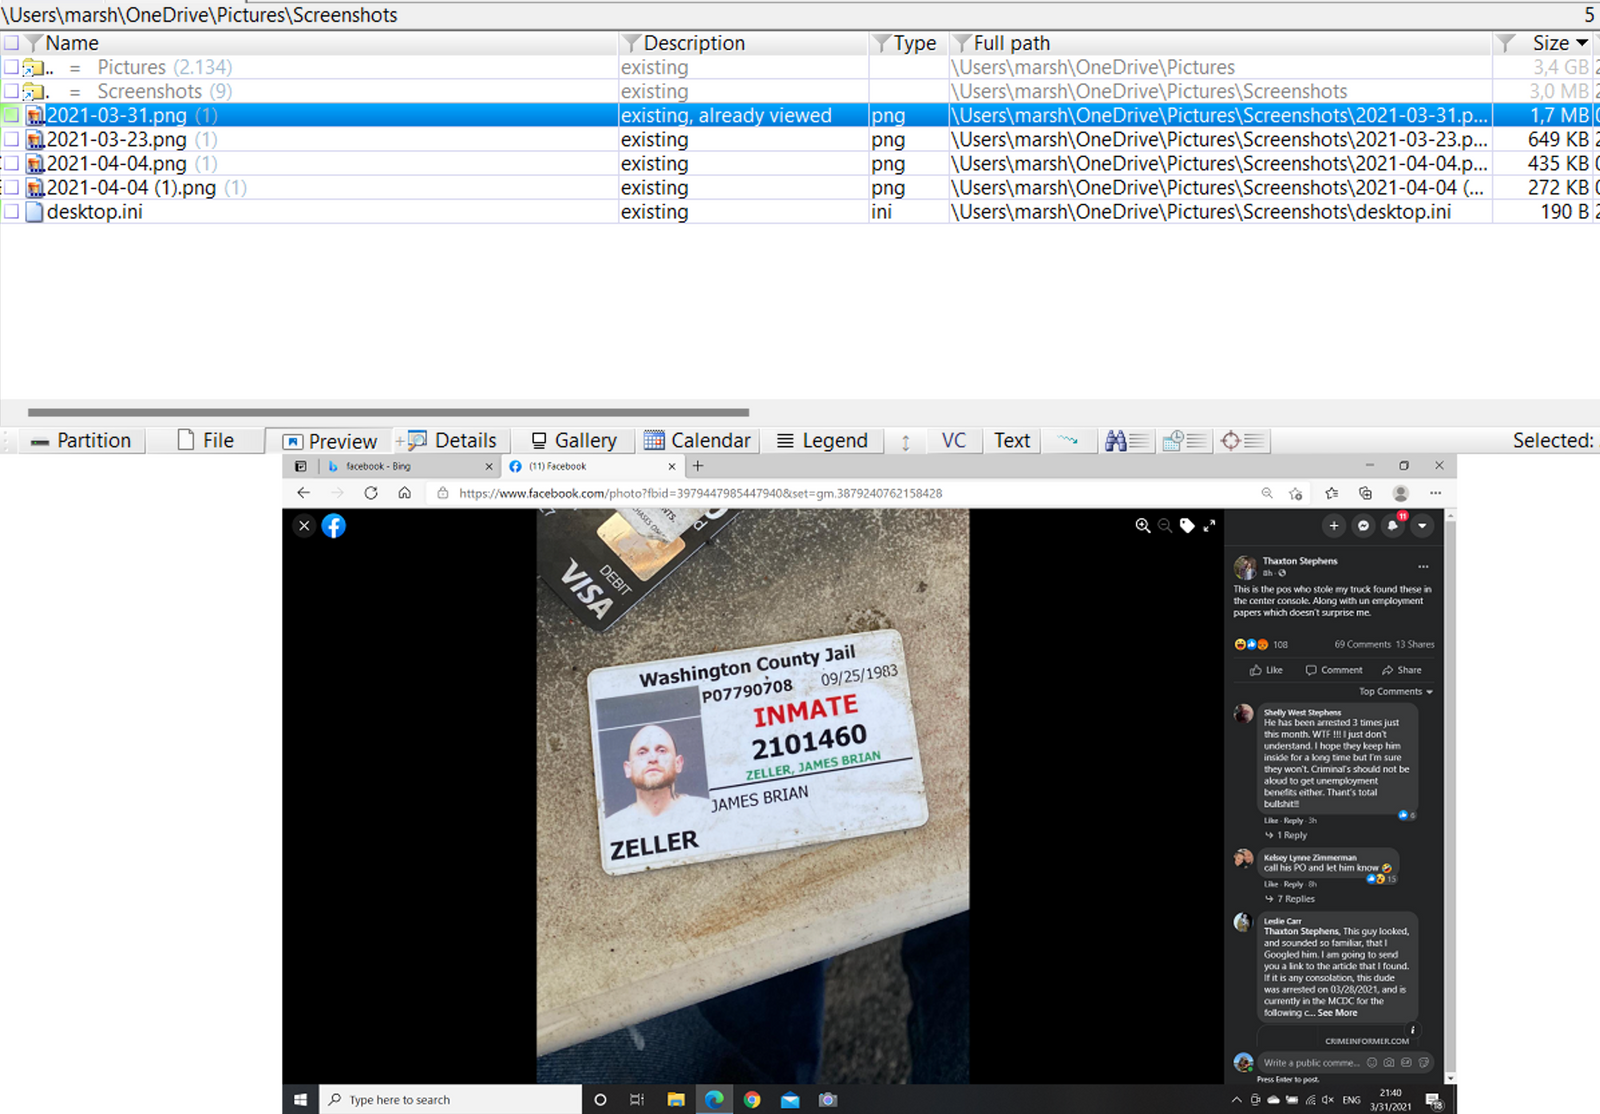Click the Size column sort arrow
This screenshot has width=1600, height=1114.
click(1582, 43)
